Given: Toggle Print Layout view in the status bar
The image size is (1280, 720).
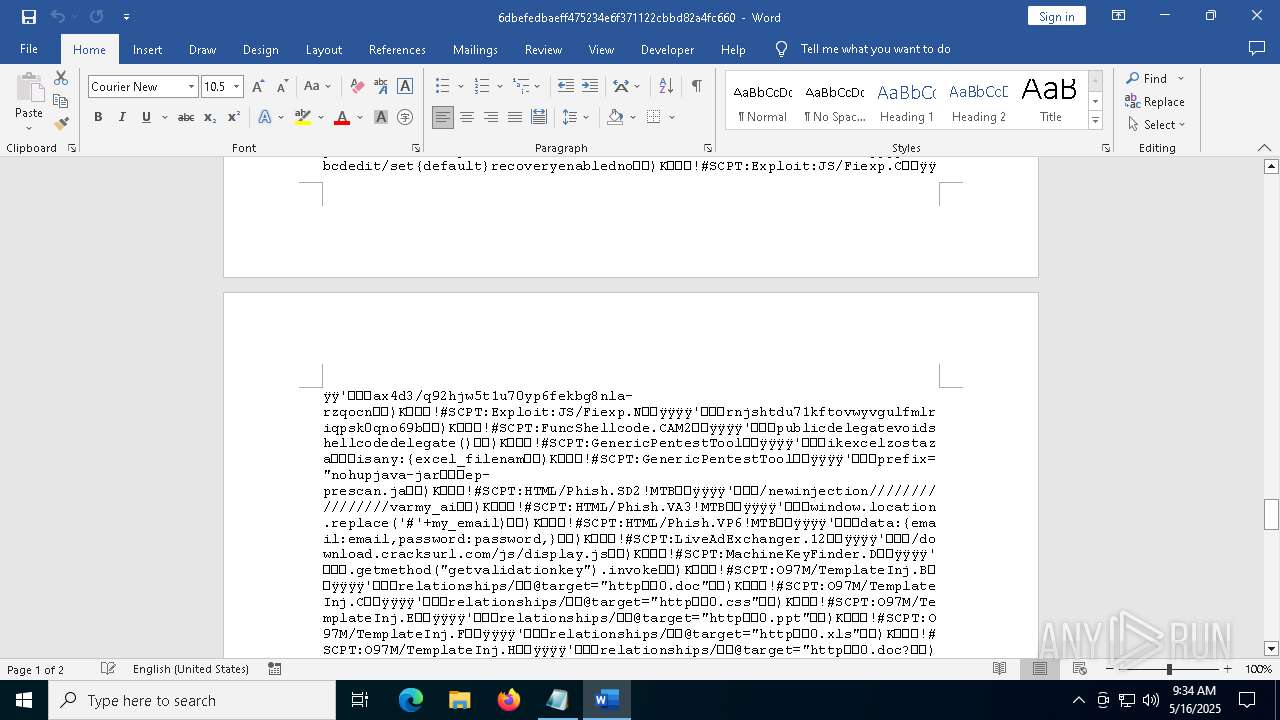Looking at the screenshot, I should click(x=1040, y=669).
